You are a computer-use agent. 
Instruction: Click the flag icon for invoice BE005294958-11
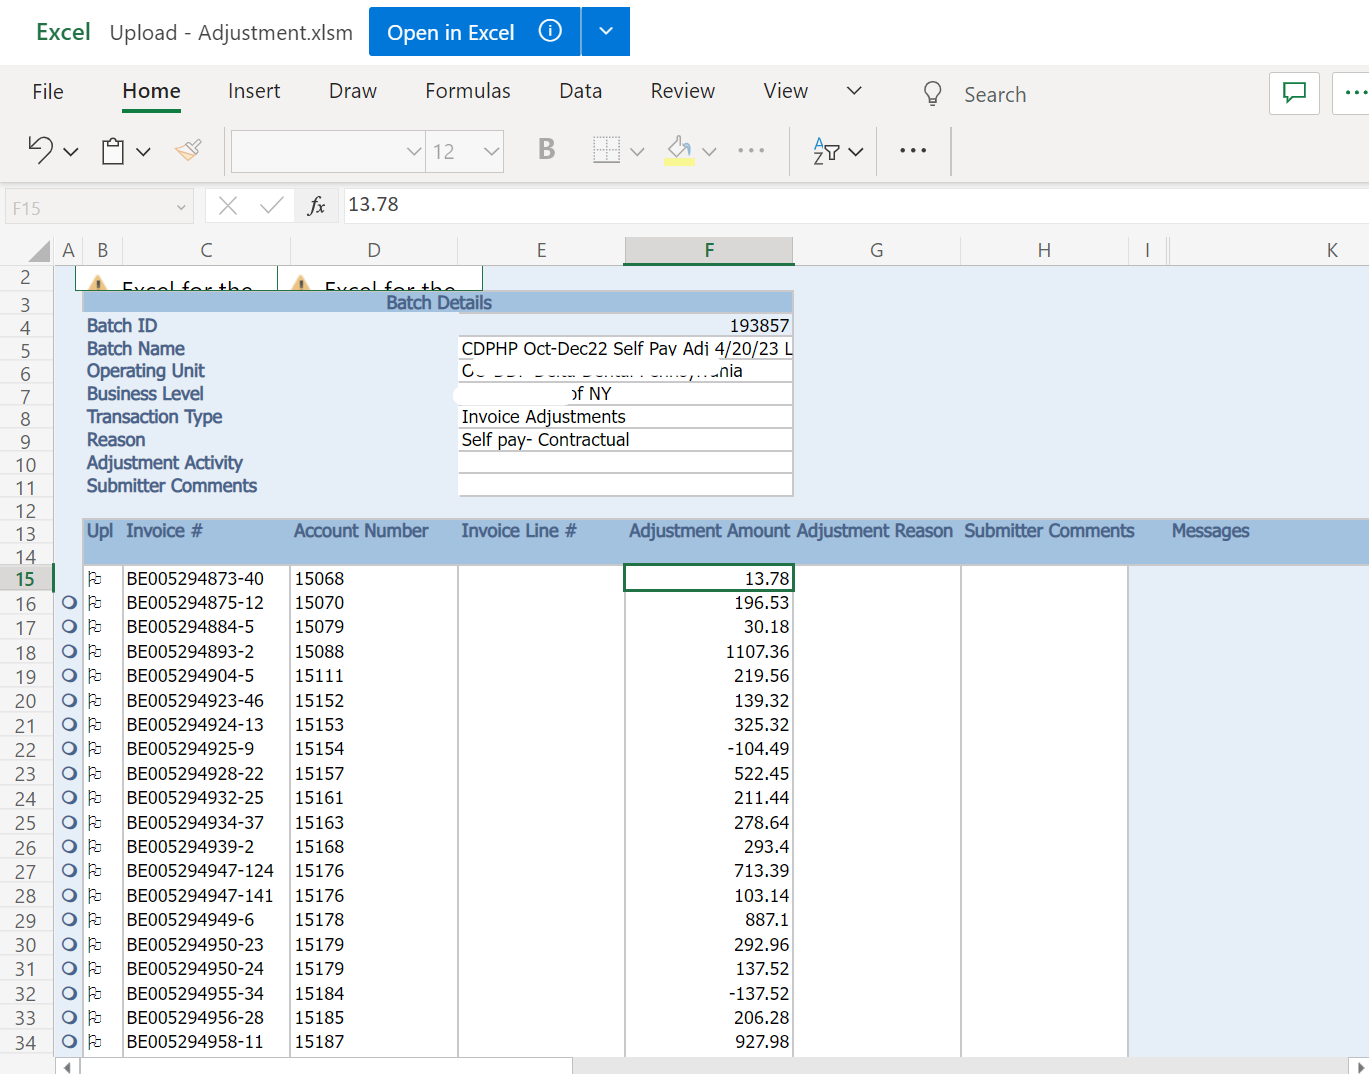coord(95,1042)
